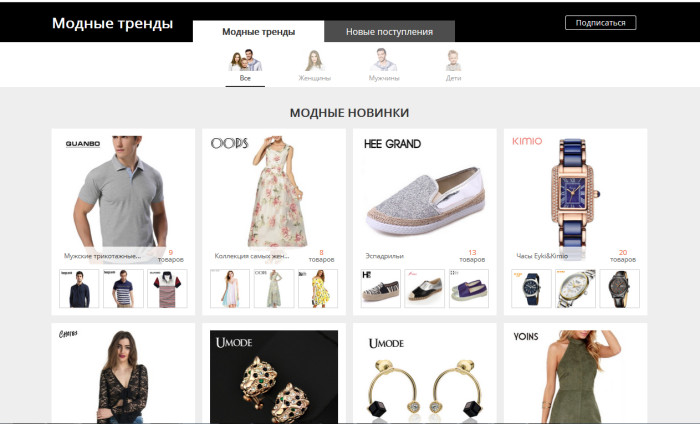
Task: Click the МОДНЫЕ НОВИНКИ heading
Action: 350,112
